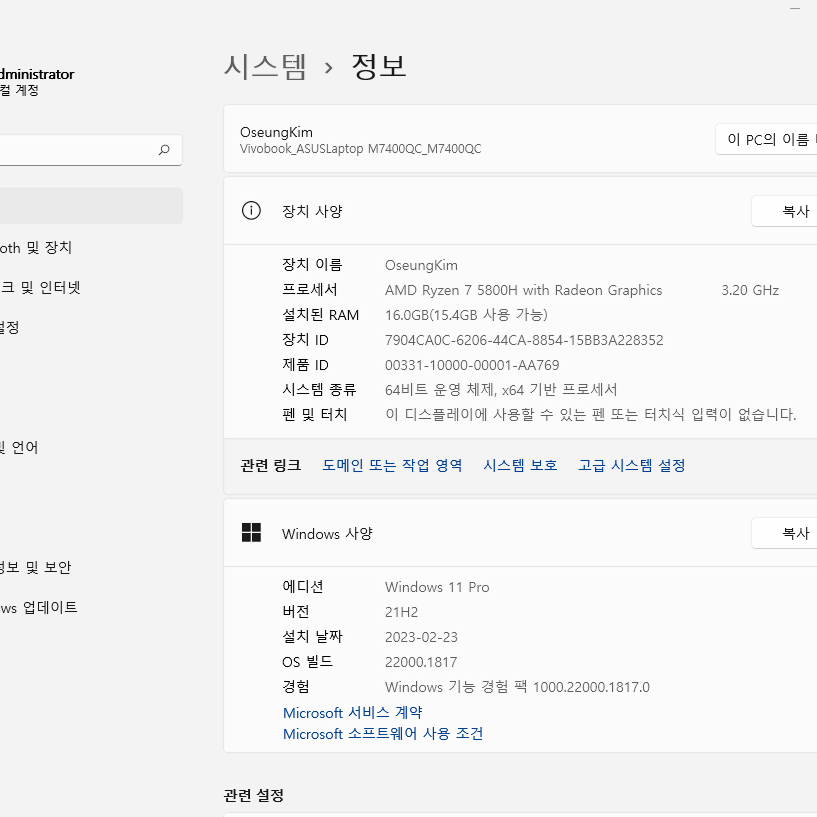
Task: Click the 설치된 RAM label
Action: click(320, 315)
